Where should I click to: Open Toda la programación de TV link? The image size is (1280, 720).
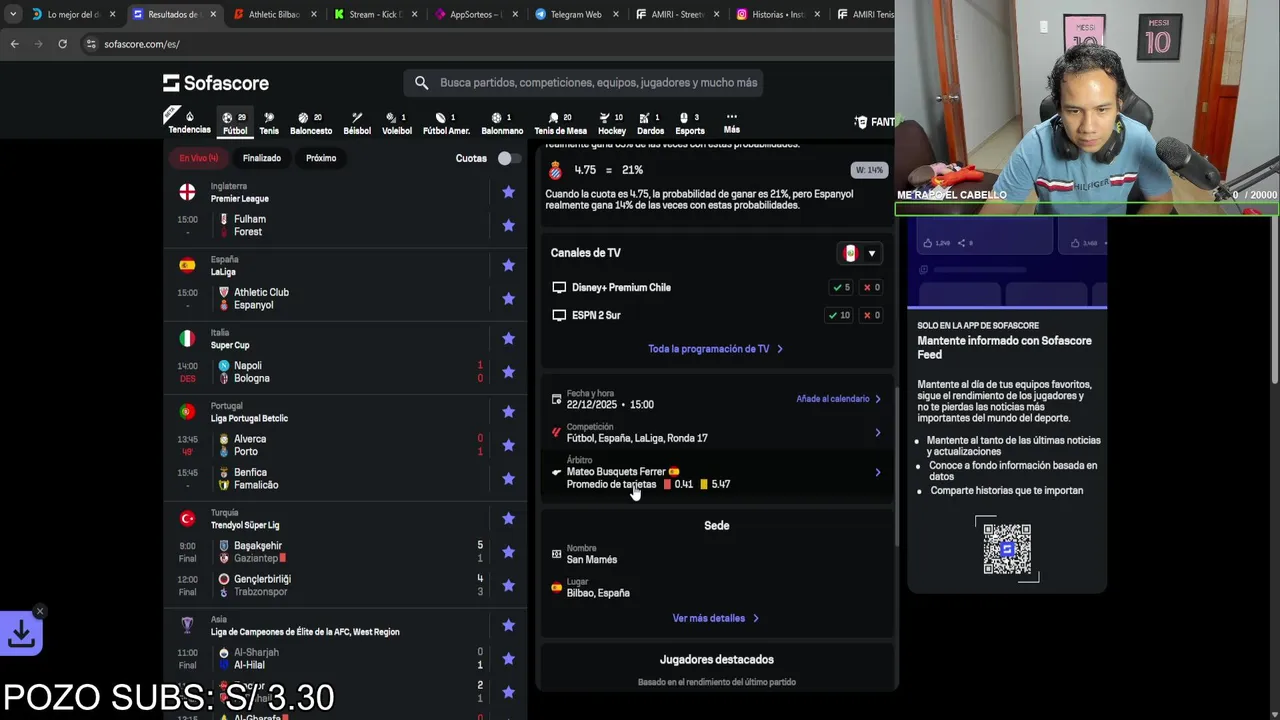[x=716, y=349]
